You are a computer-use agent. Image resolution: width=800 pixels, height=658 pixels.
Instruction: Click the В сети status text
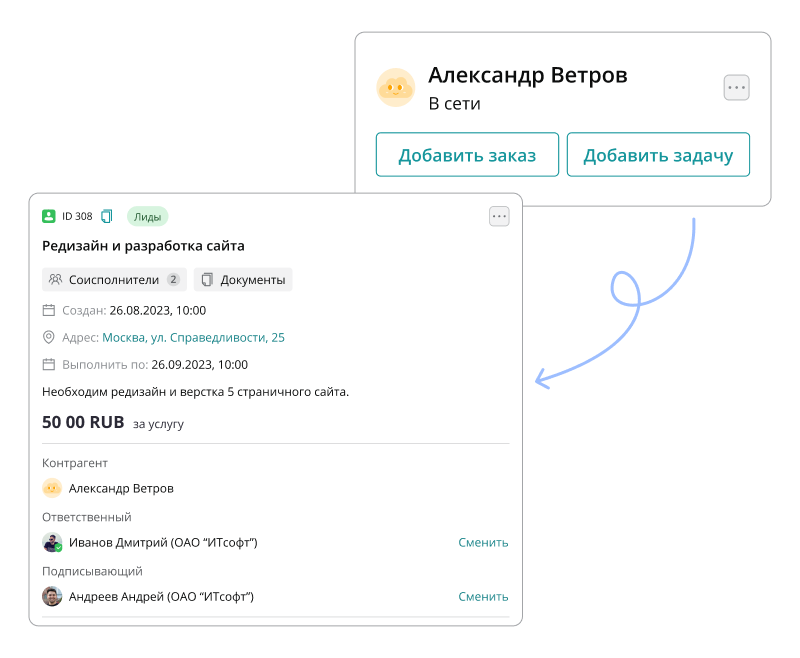(455, 104)
